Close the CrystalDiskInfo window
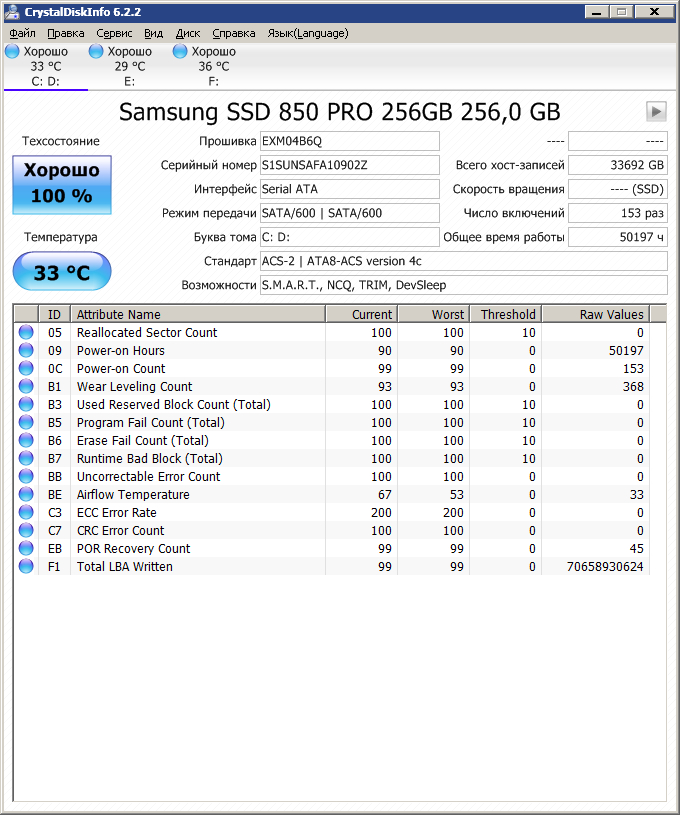This screenshot has height=815, width=680. [x=655, y=11]
